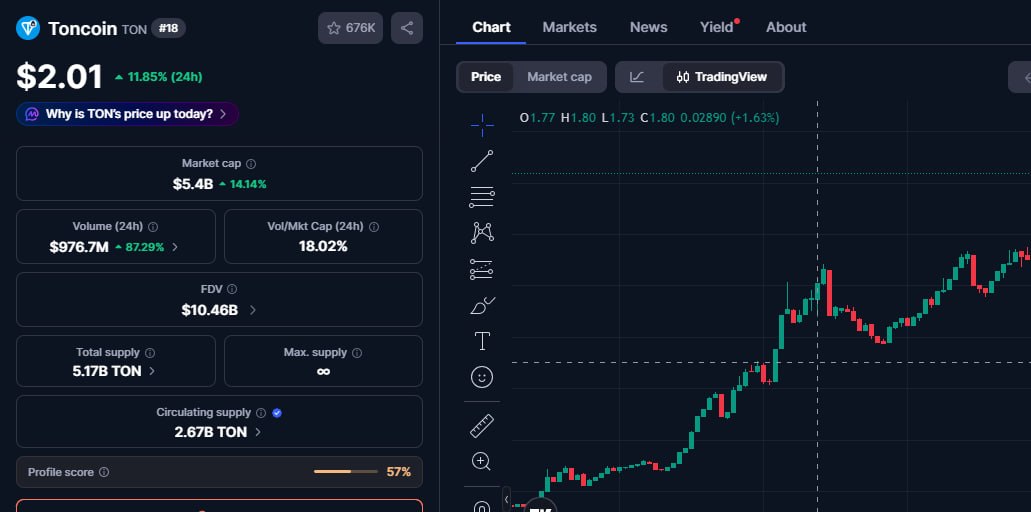Select the trend line drawing tool

click(482, 161)
